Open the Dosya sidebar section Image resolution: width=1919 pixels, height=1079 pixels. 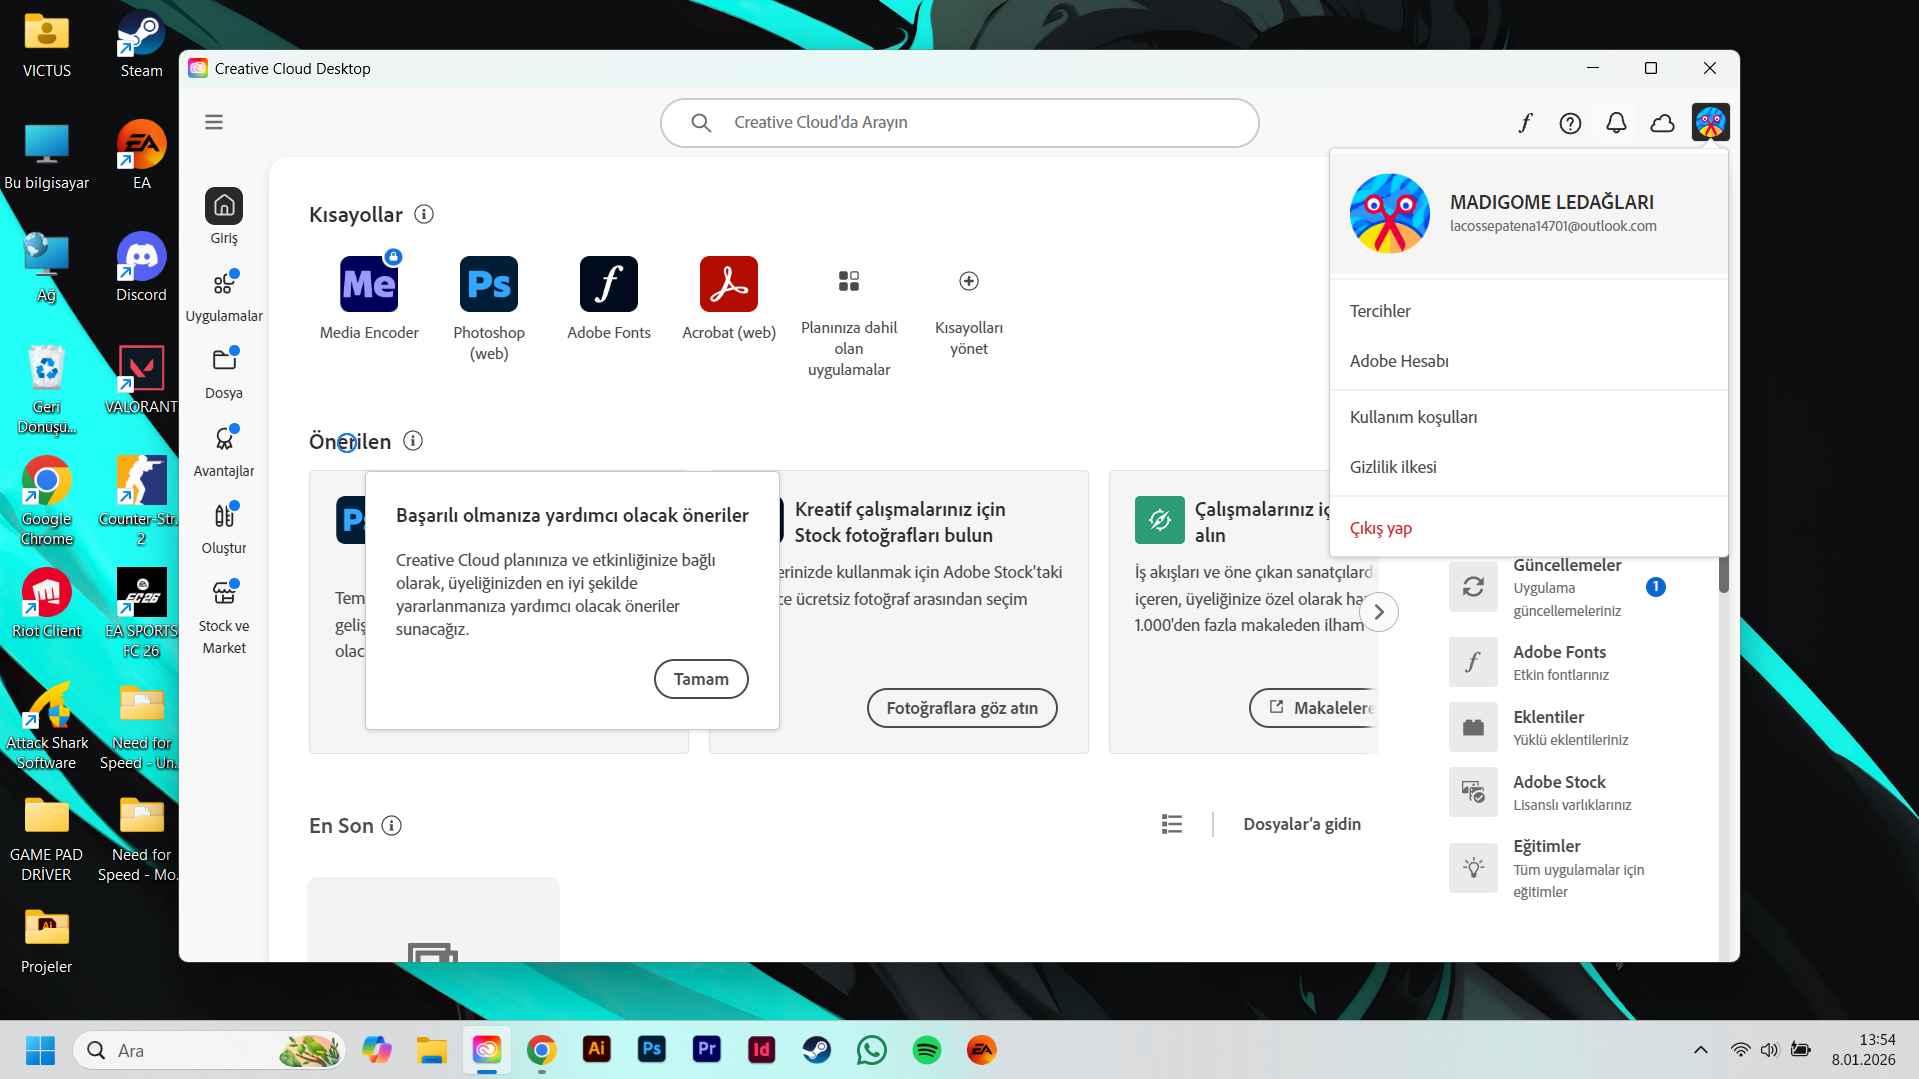[224, 372]
